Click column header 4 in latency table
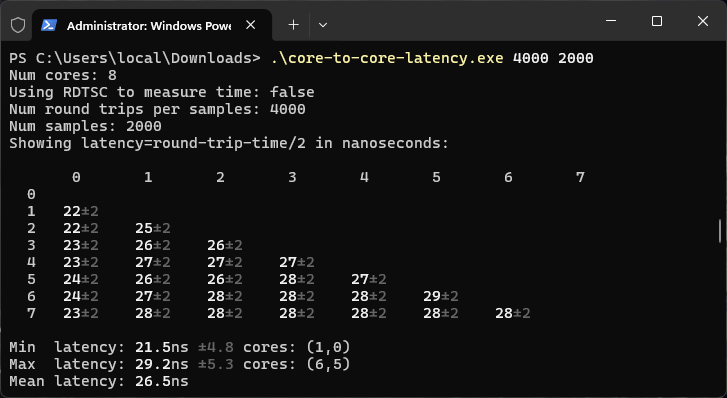Image resolution: width=727 pixels, height=398 pixels. (364, 177)
